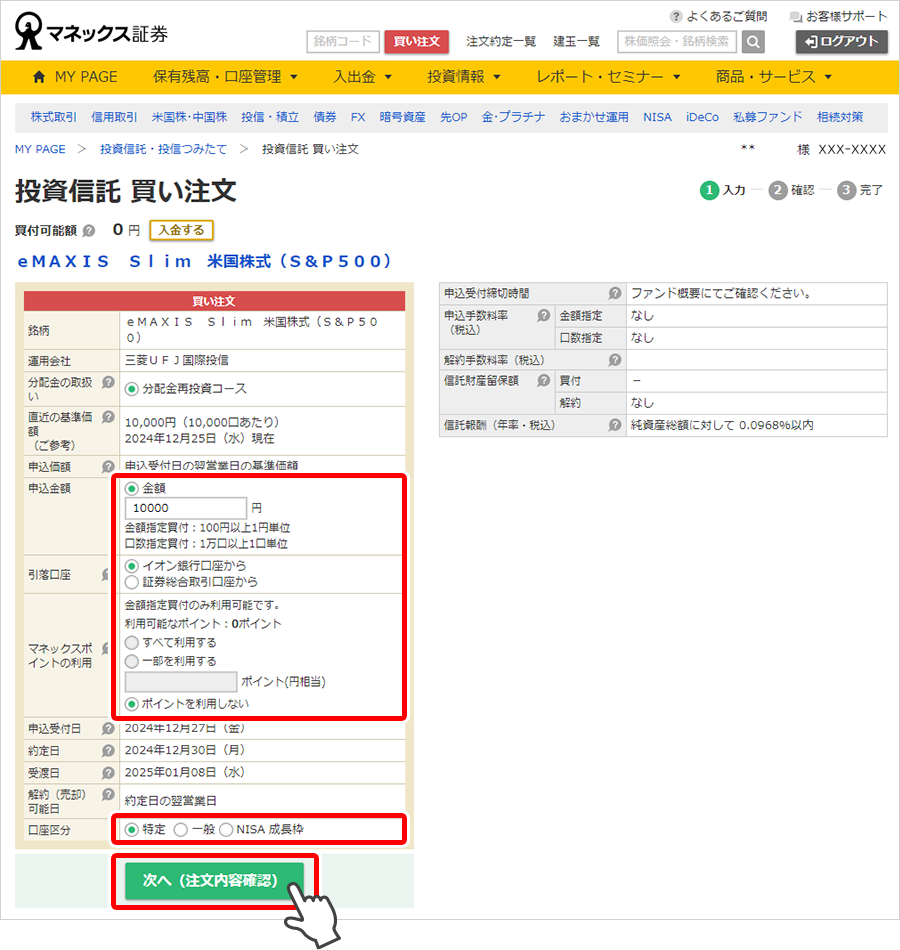Select NISA 成長枠 account type
Viewport: 900px width, 950px height.
(x=226, y=830)
